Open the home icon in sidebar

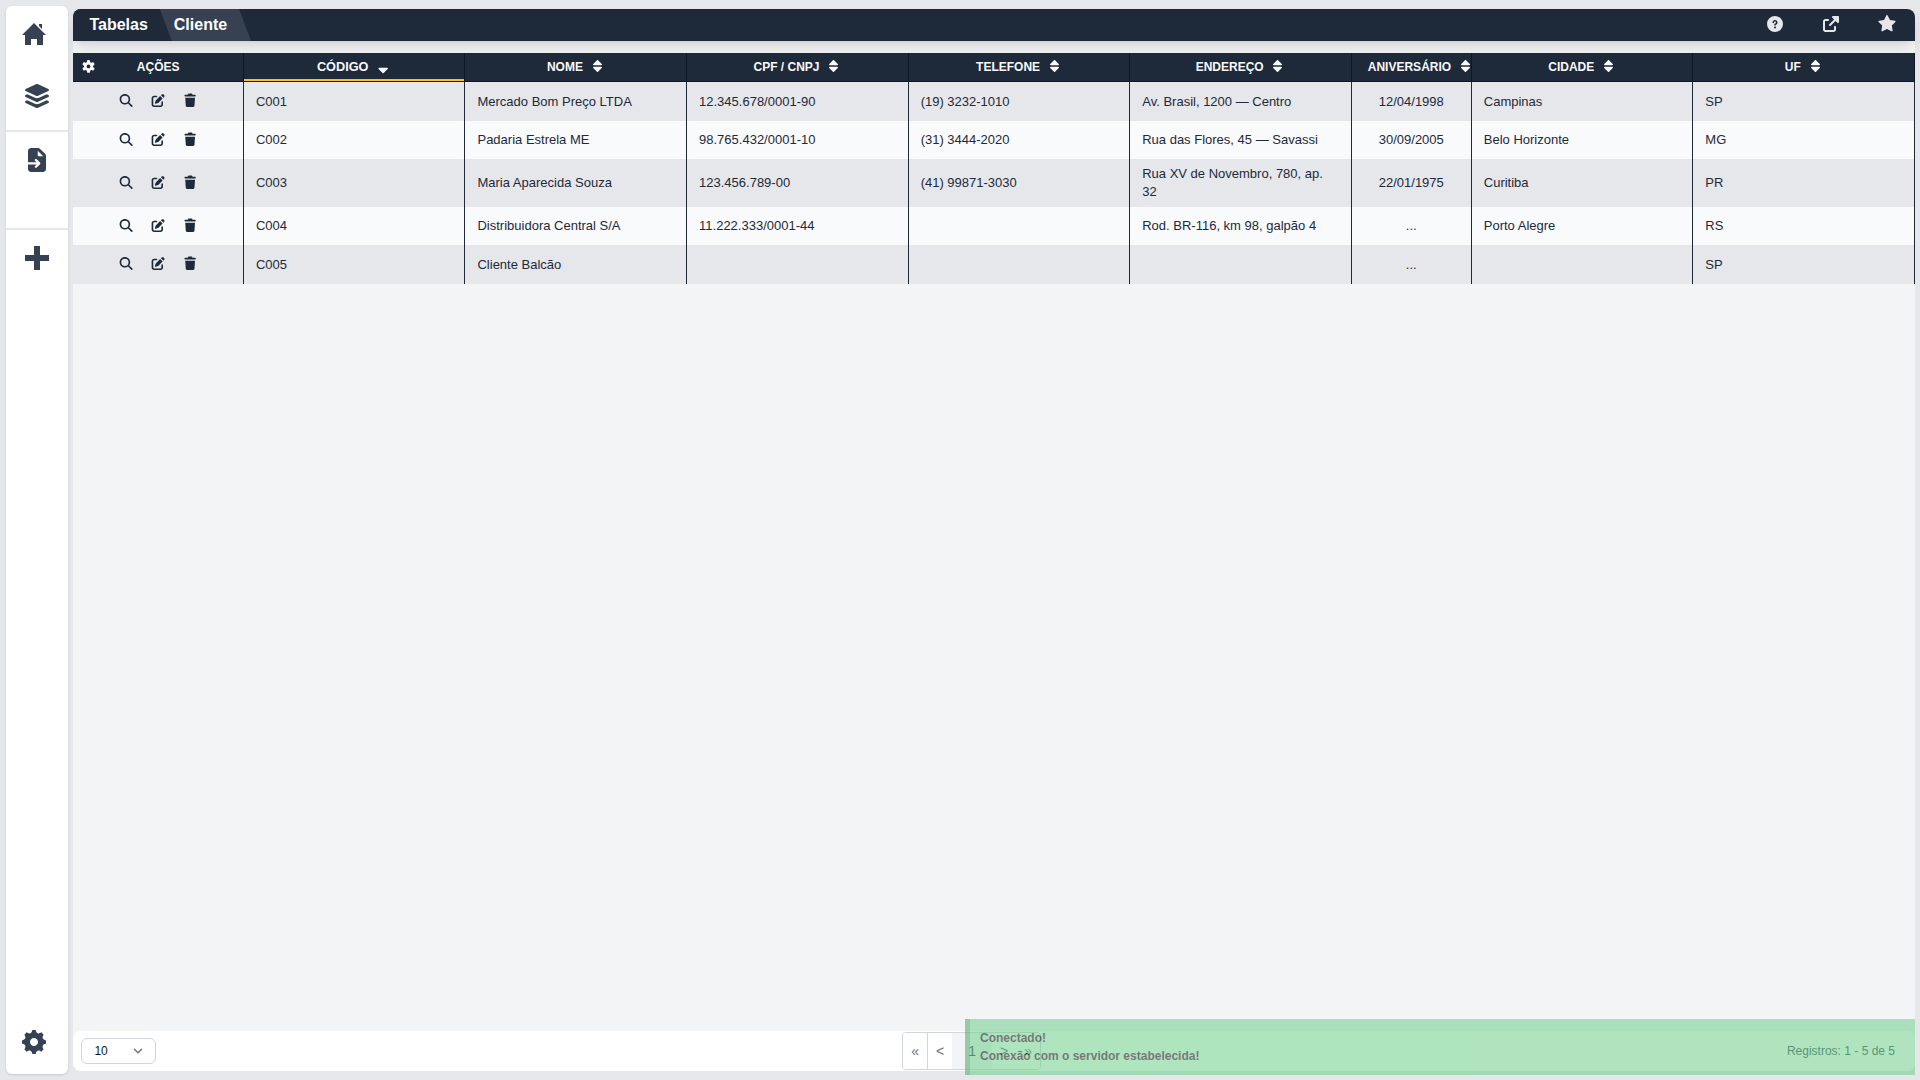click(34, 34)
